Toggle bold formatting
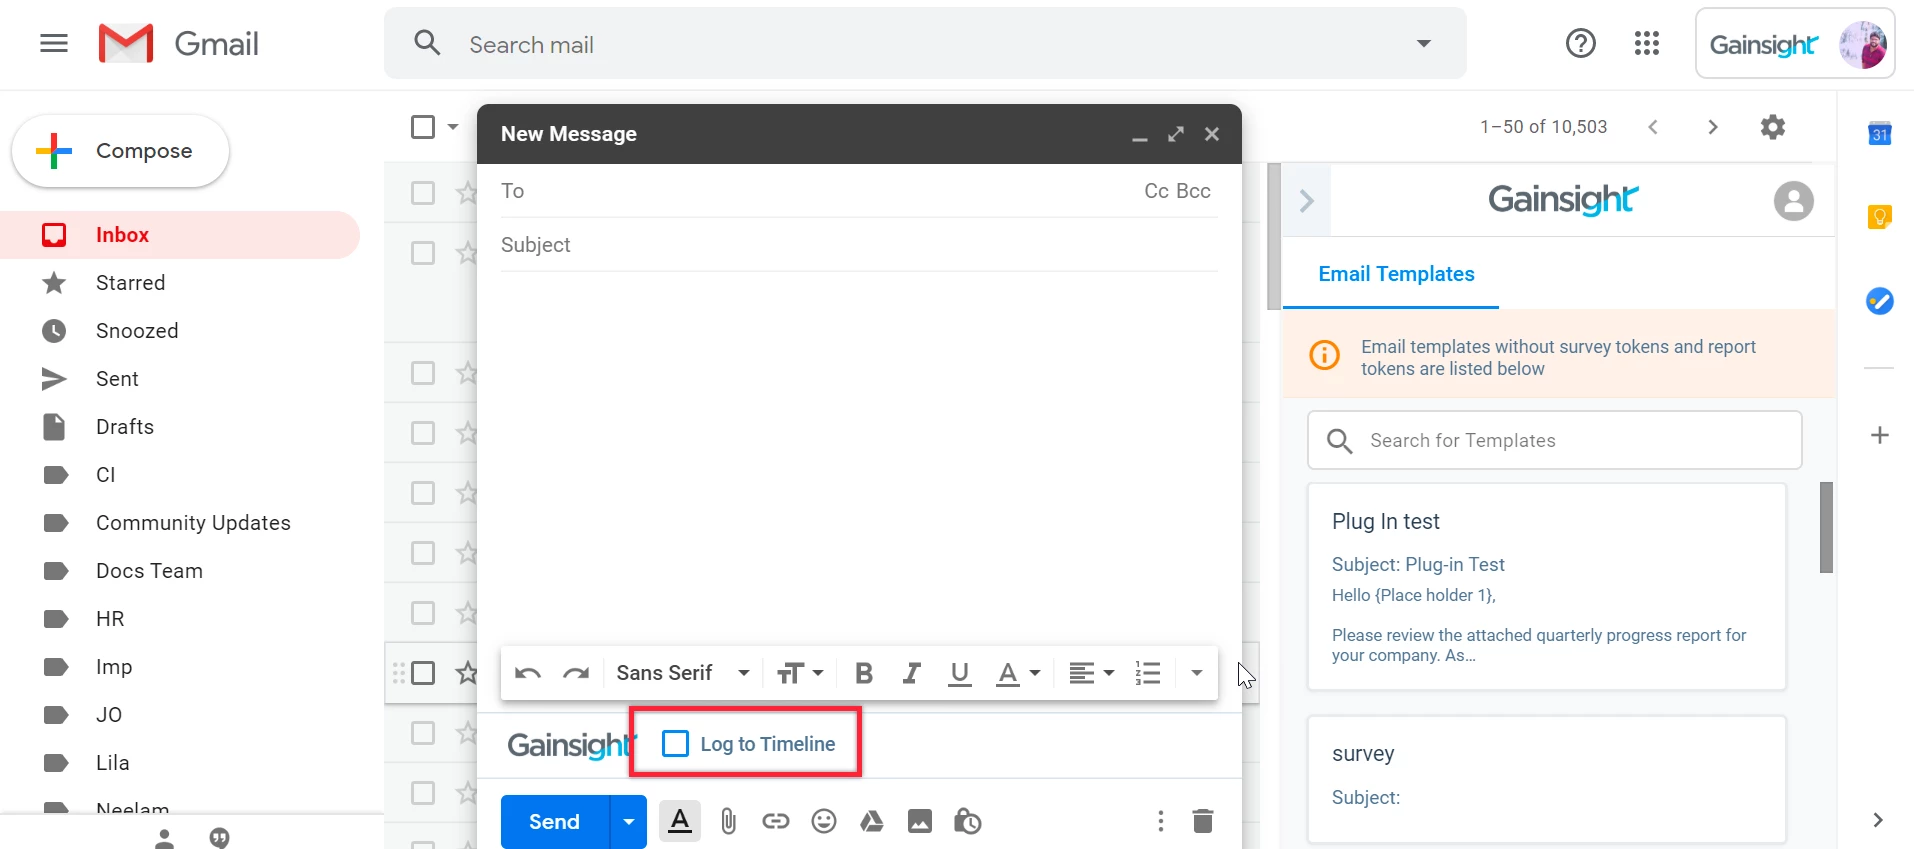Viewport: 1914px width, 849px height. point(864,673)
